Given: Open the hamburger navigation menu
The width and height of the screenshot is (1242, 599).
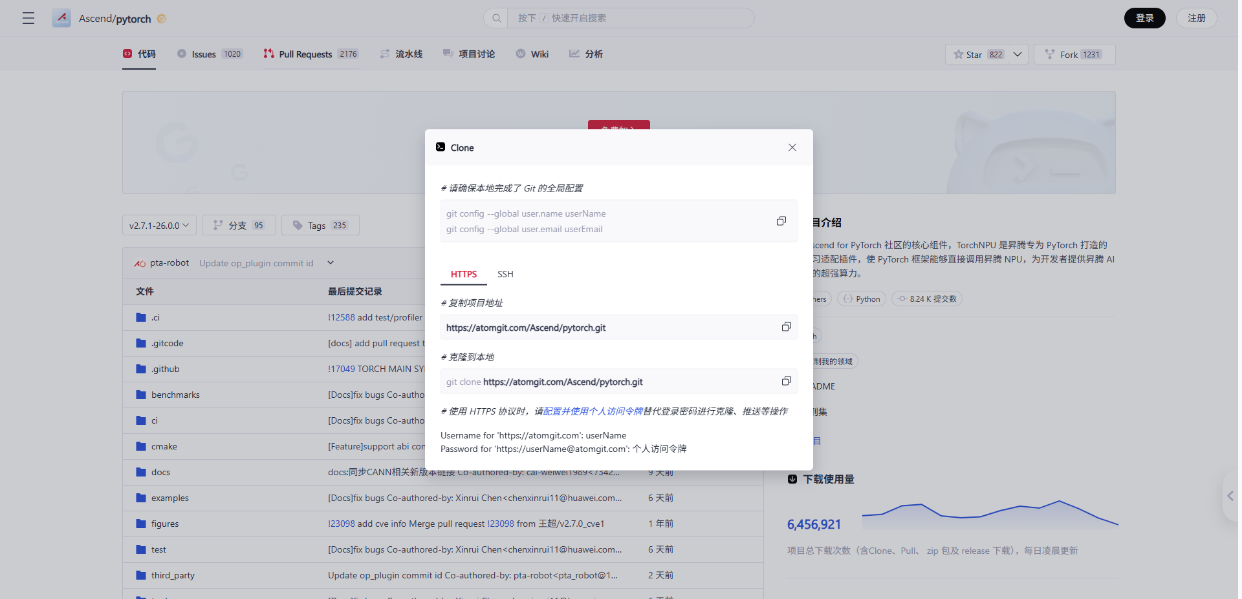Looking at the screenshot, I should pyautogui.click(x=28, y=18).
